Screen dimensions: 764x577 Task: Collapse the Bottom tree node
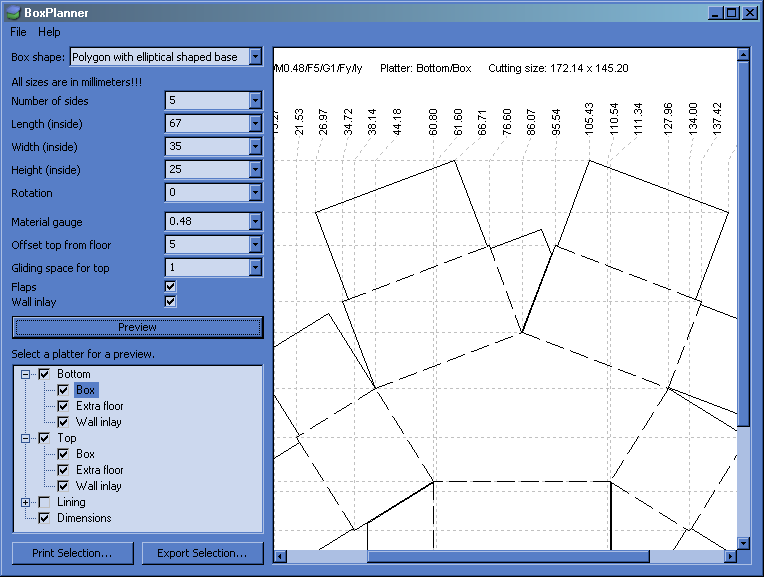click(x=26, y=374)
